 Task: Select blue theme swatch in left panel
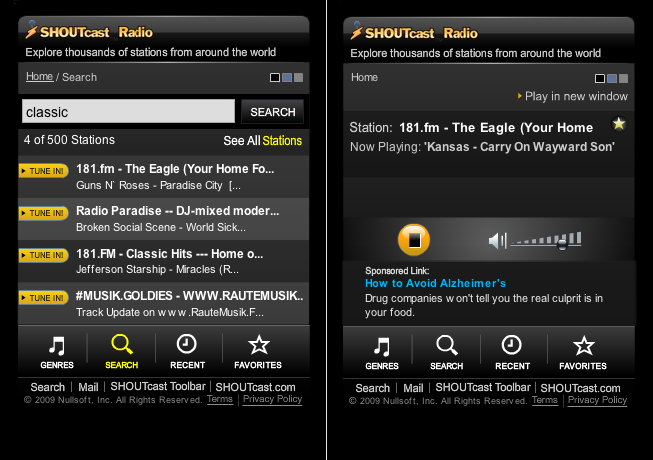tap(287, 77)
